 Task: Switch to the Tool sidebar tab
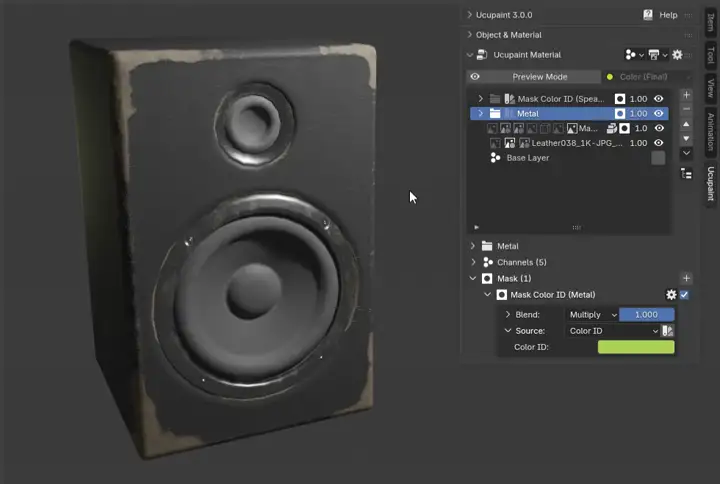(x=711, y=55)
